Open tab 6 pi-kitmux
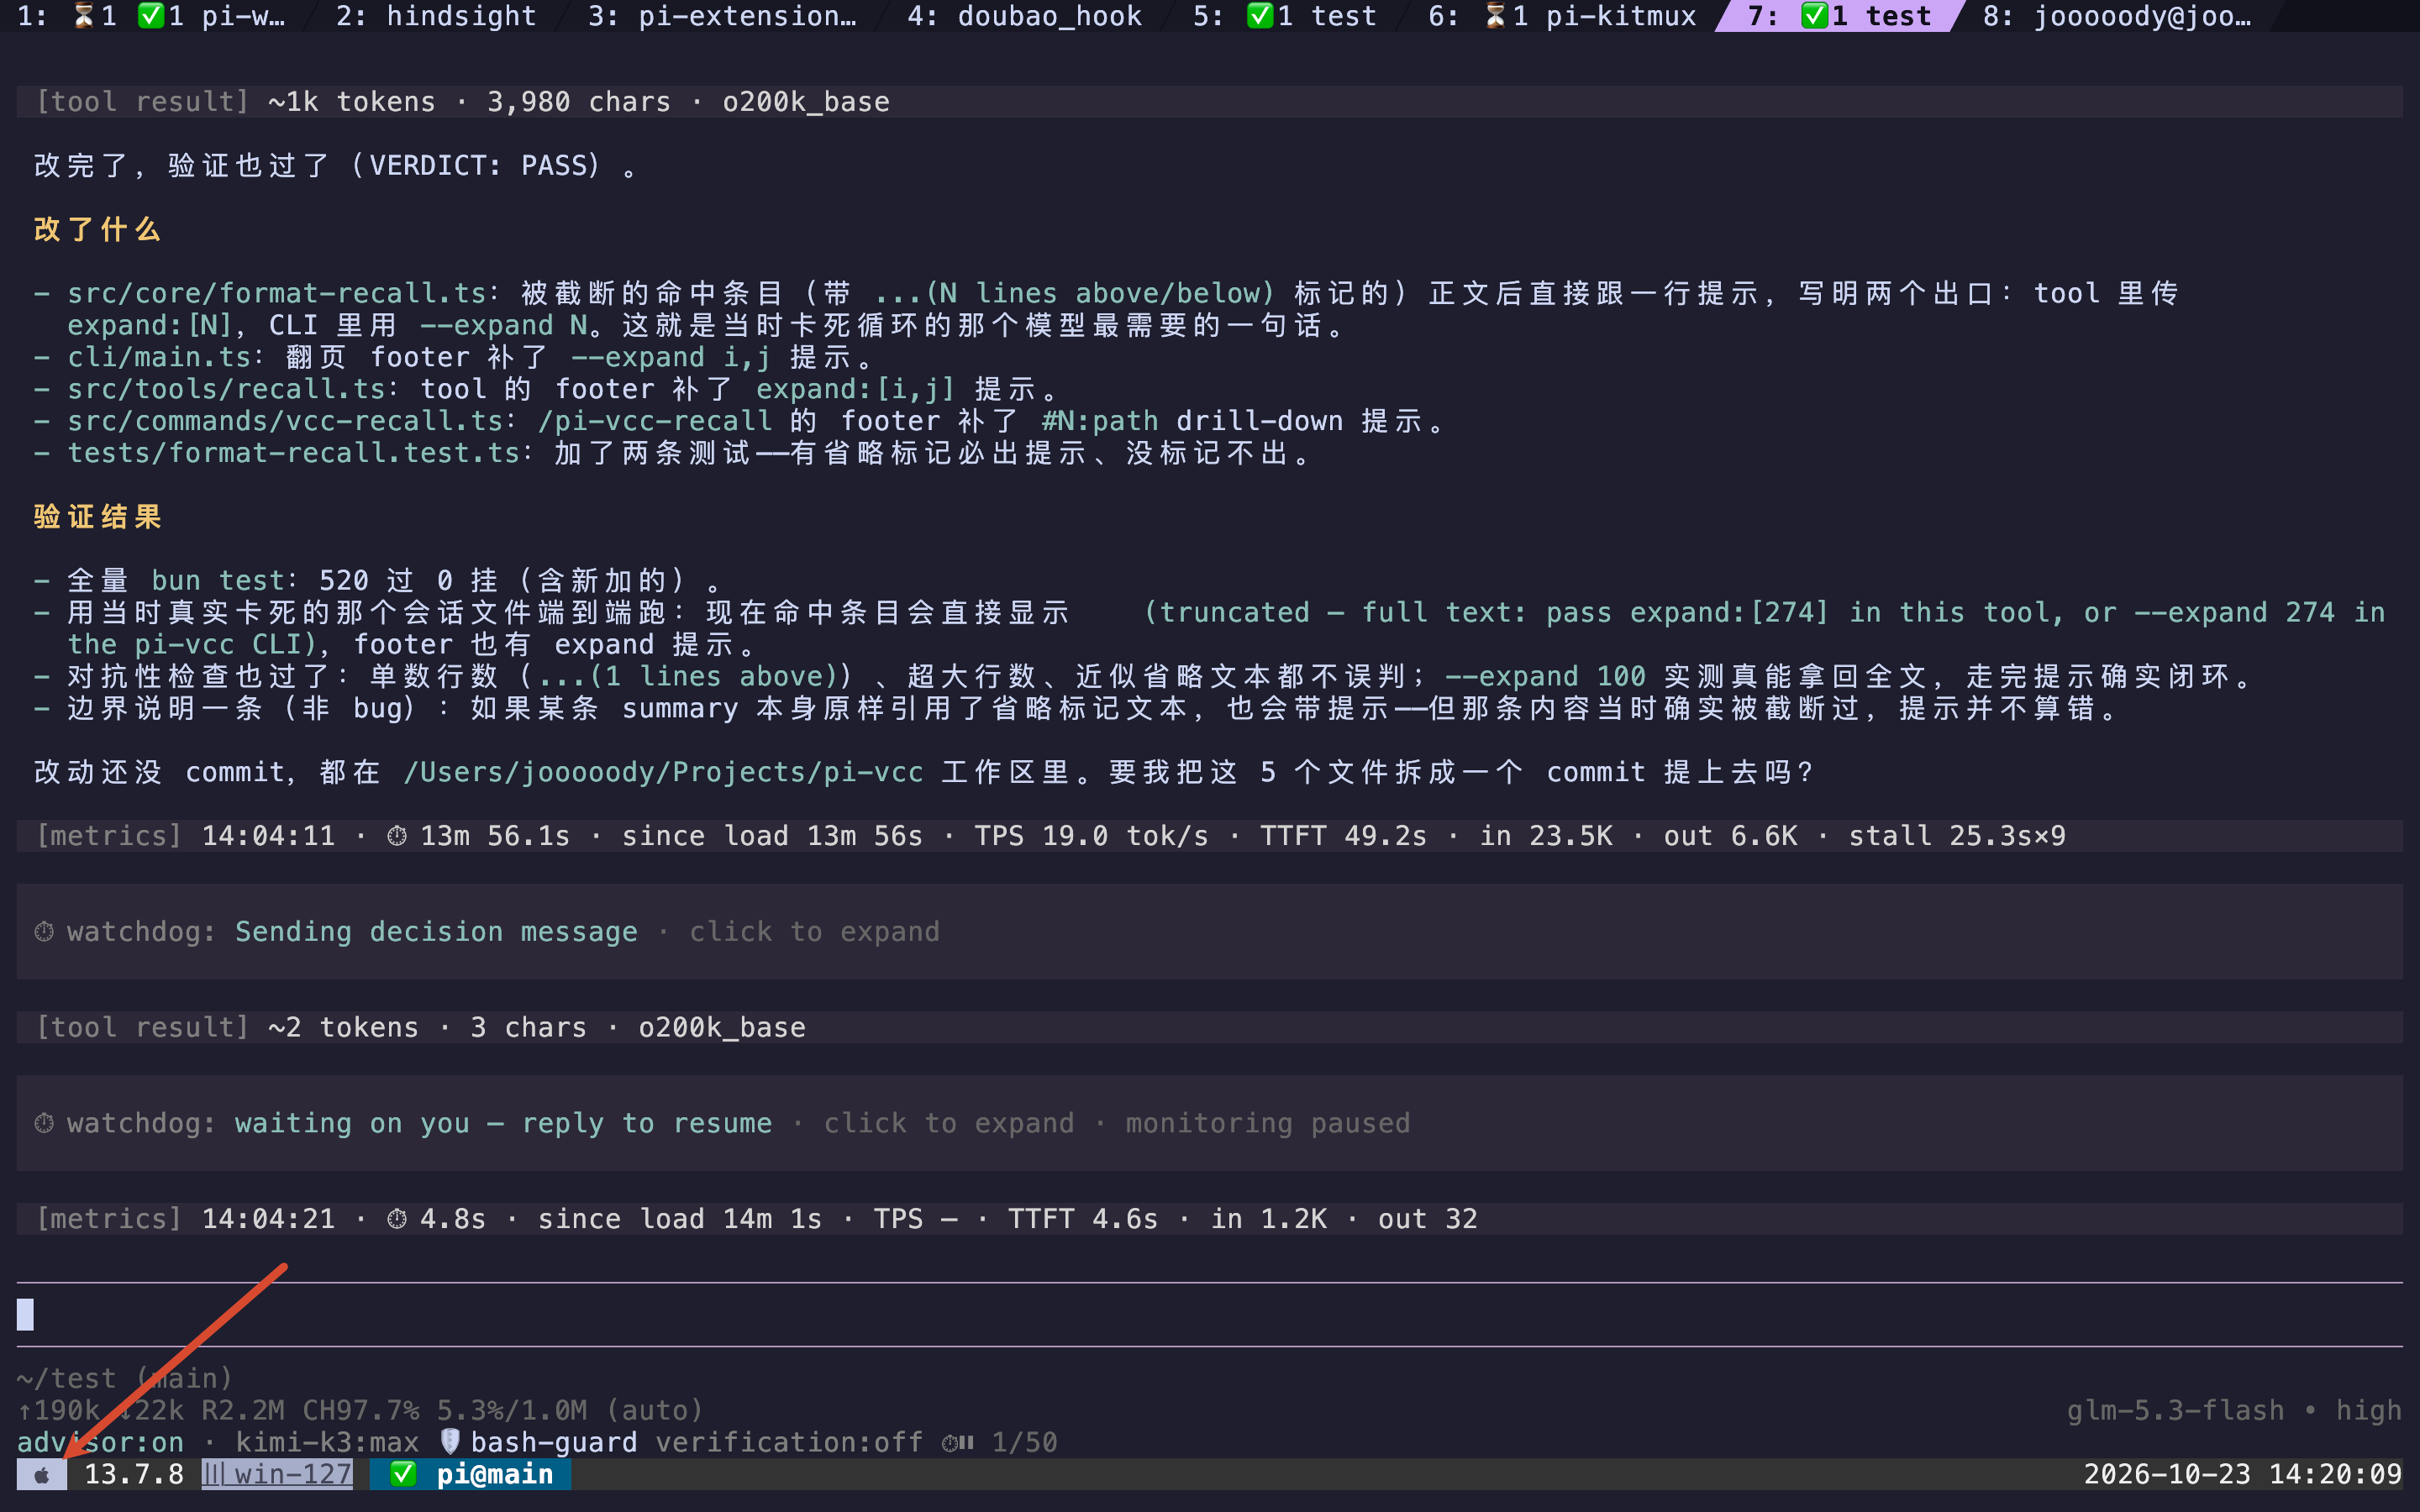This screenshot has width=2420, height=1512. pyautogui.click(x=1561, y=16)
